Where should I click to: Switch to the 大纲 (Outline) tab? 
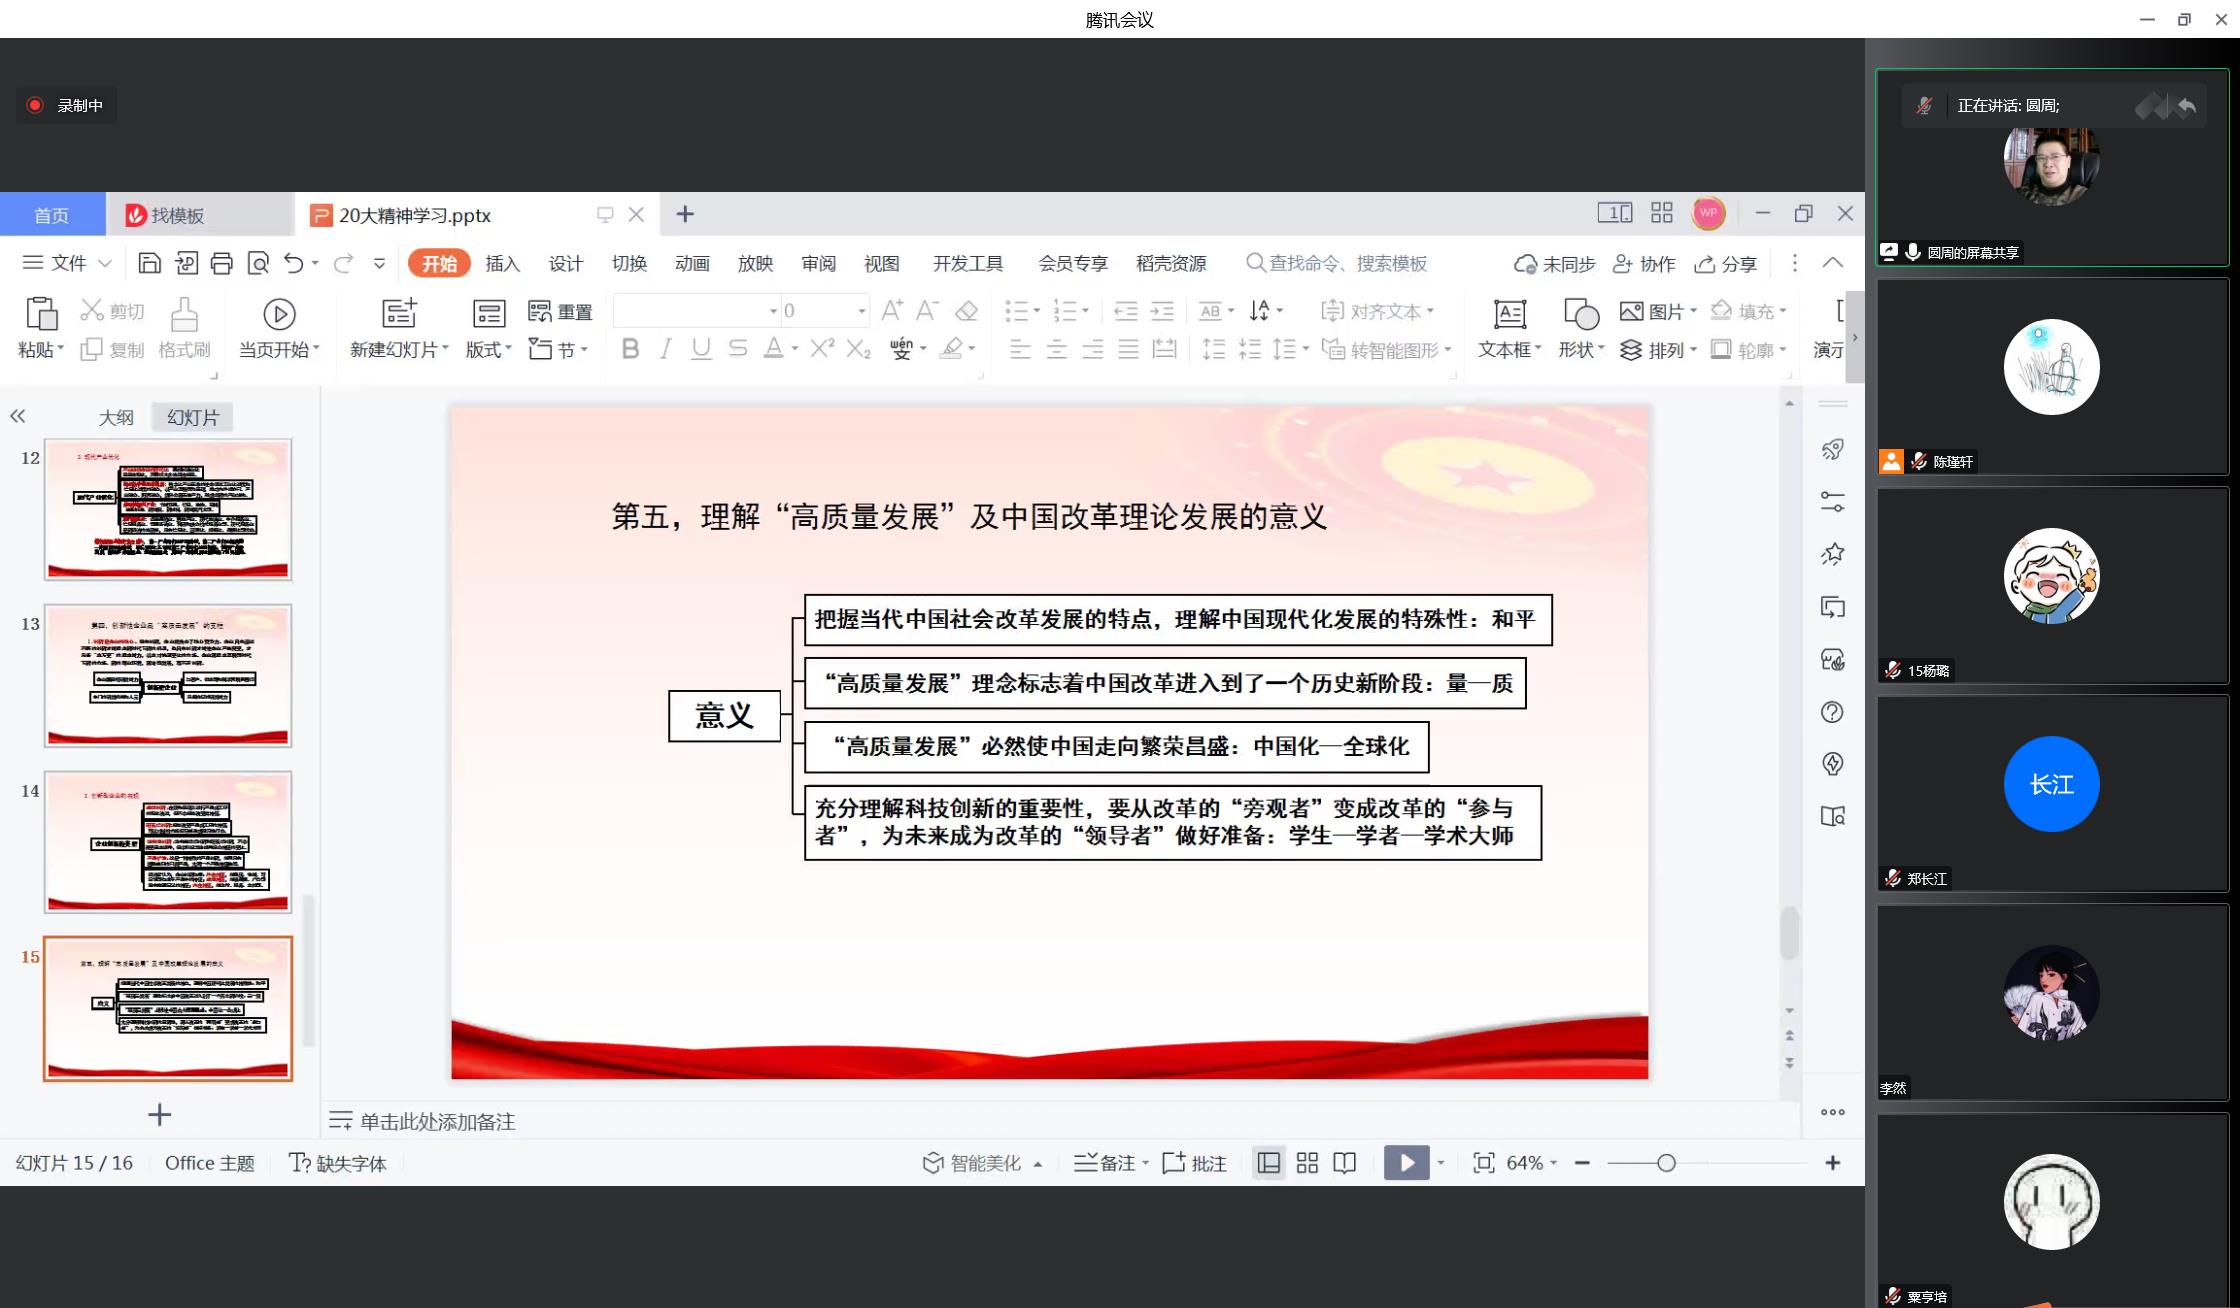point(116,417)
